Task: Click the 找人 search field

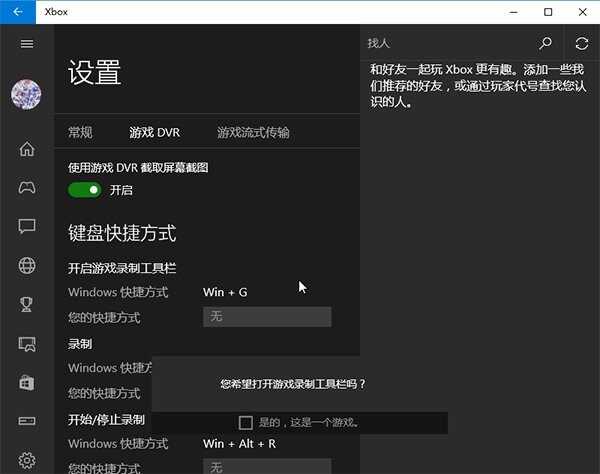Action: point(445,43)
